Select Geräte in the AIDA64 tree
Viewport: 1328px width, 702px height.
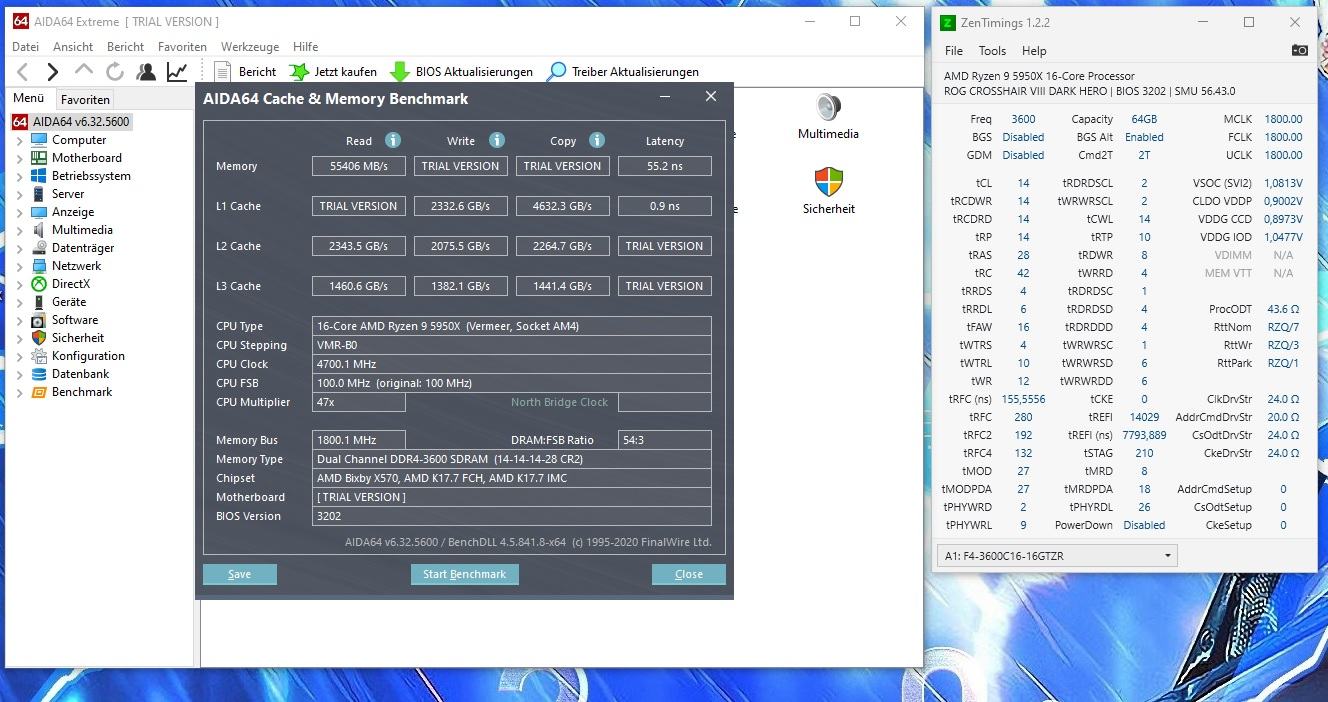point(69,302)
